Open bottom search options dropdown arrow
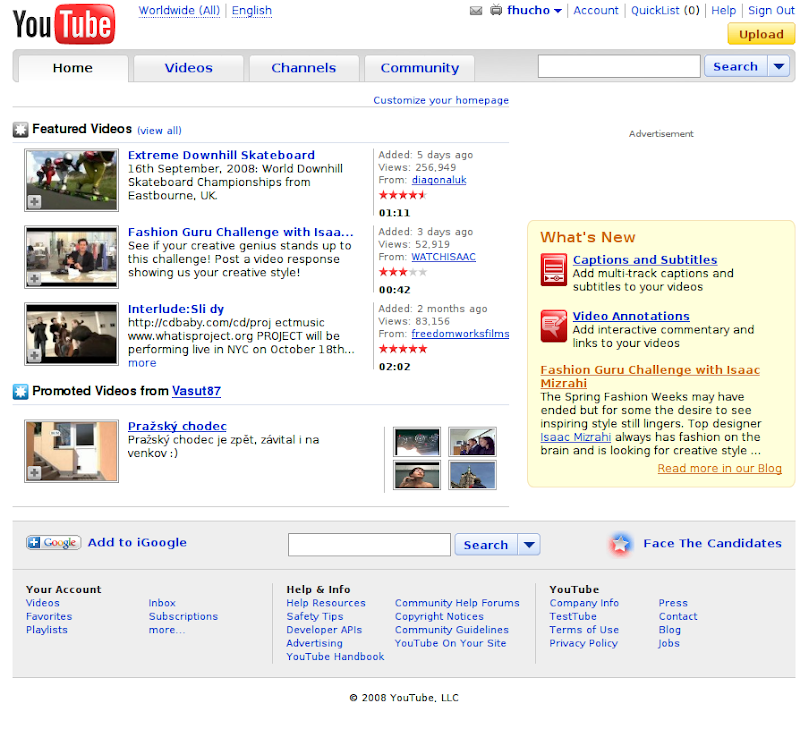Image resolution: width=800 pixels, height=729 pixels. point(529,545)
